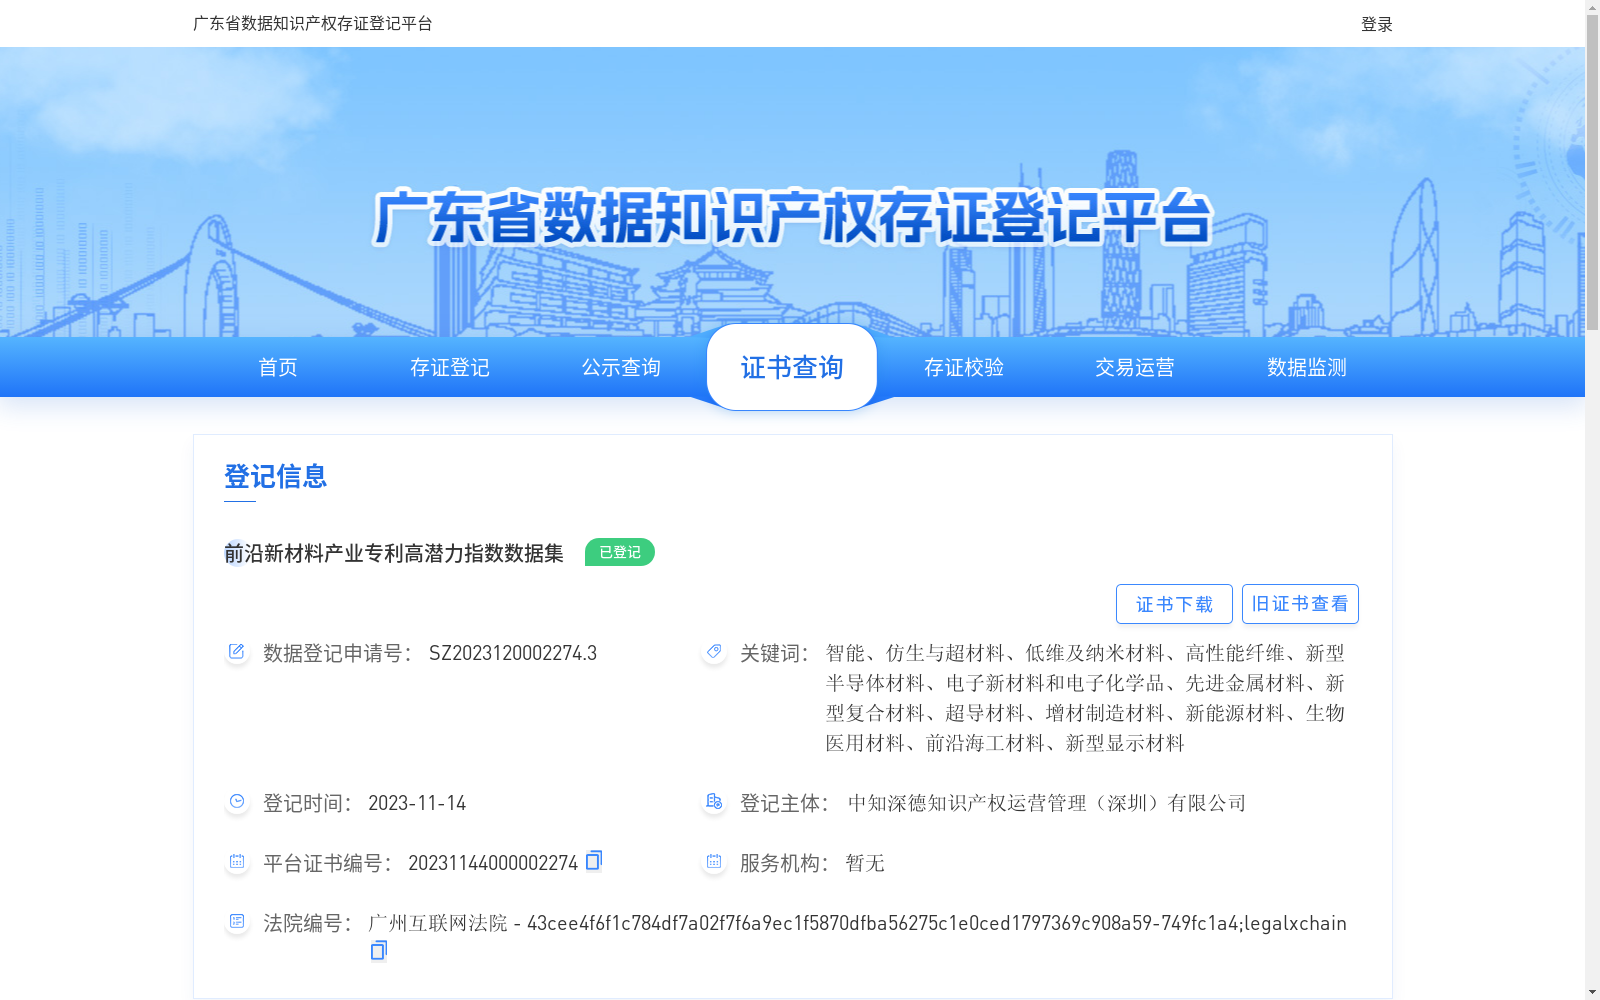The height and width of the screenshot is (1000, 1600).
Task: Click the organization icon beside 登记主体
Action: [714, 802]
